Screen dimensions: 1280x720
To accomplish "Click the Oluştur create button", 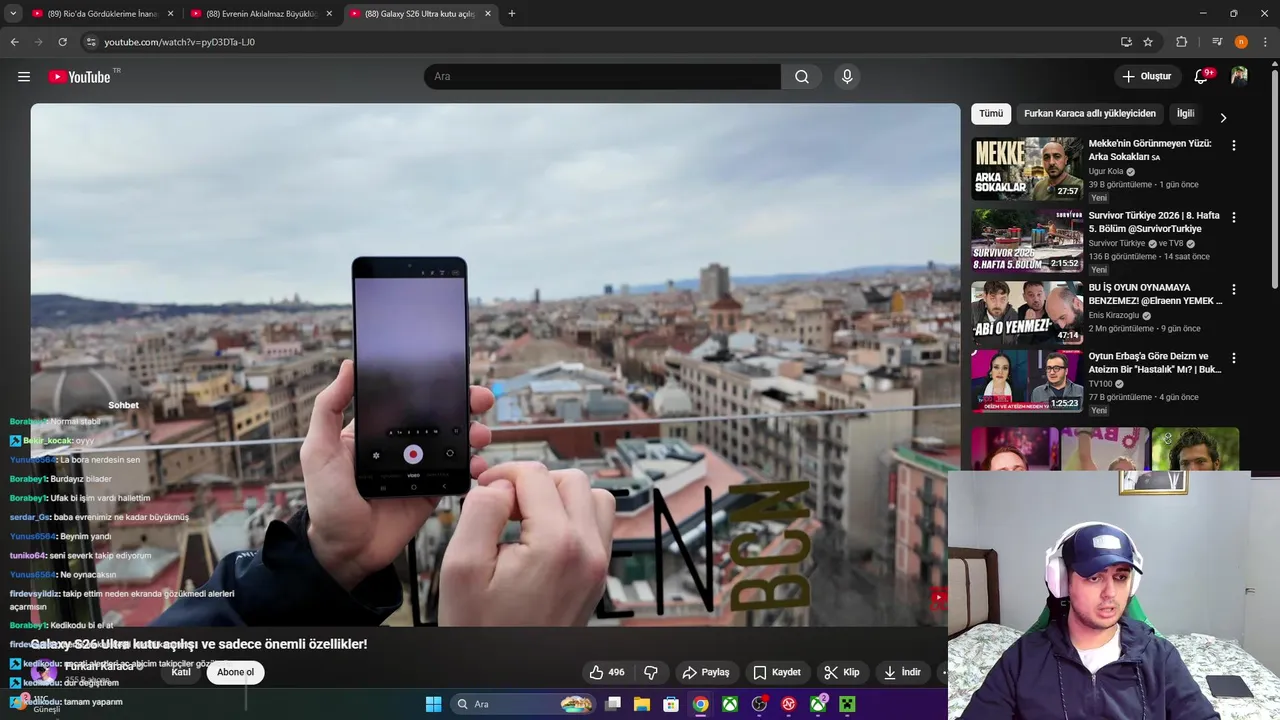I will point(1147,77).
